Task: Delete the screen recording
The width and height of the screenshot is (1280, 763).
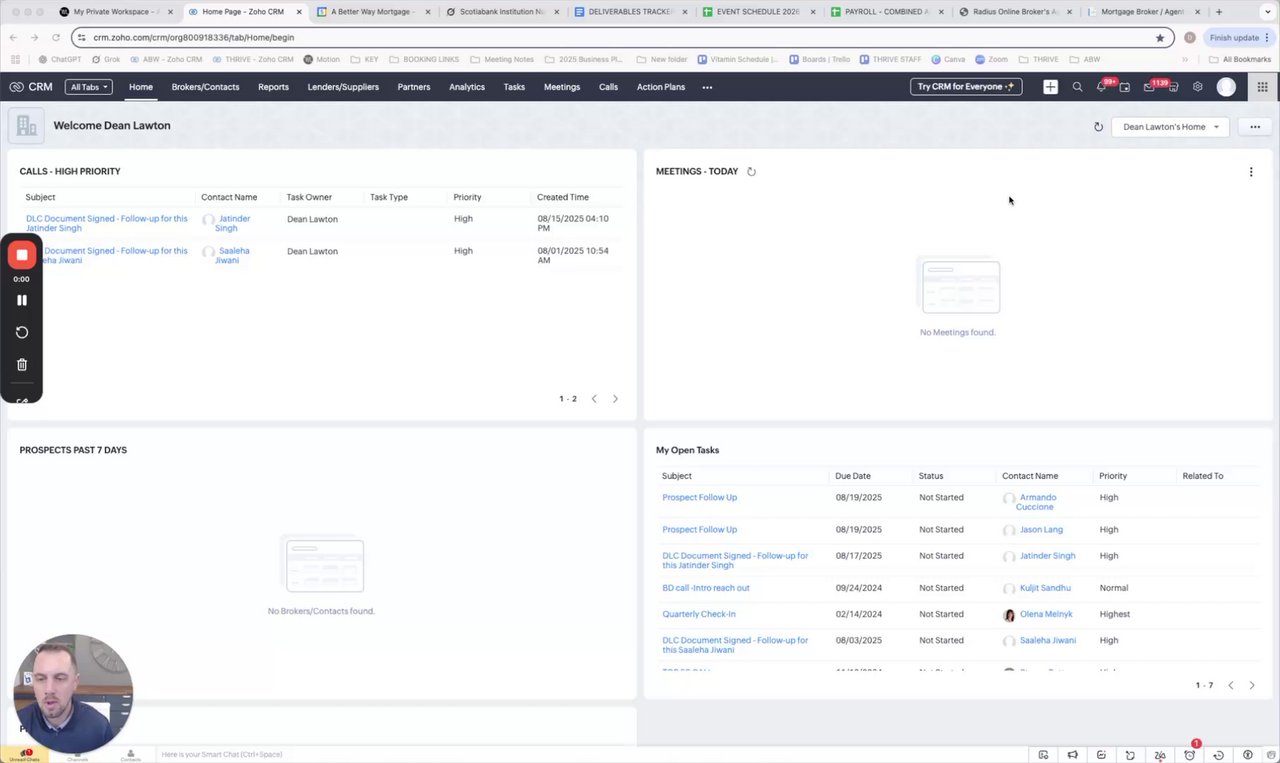Action: coord(21,365)
